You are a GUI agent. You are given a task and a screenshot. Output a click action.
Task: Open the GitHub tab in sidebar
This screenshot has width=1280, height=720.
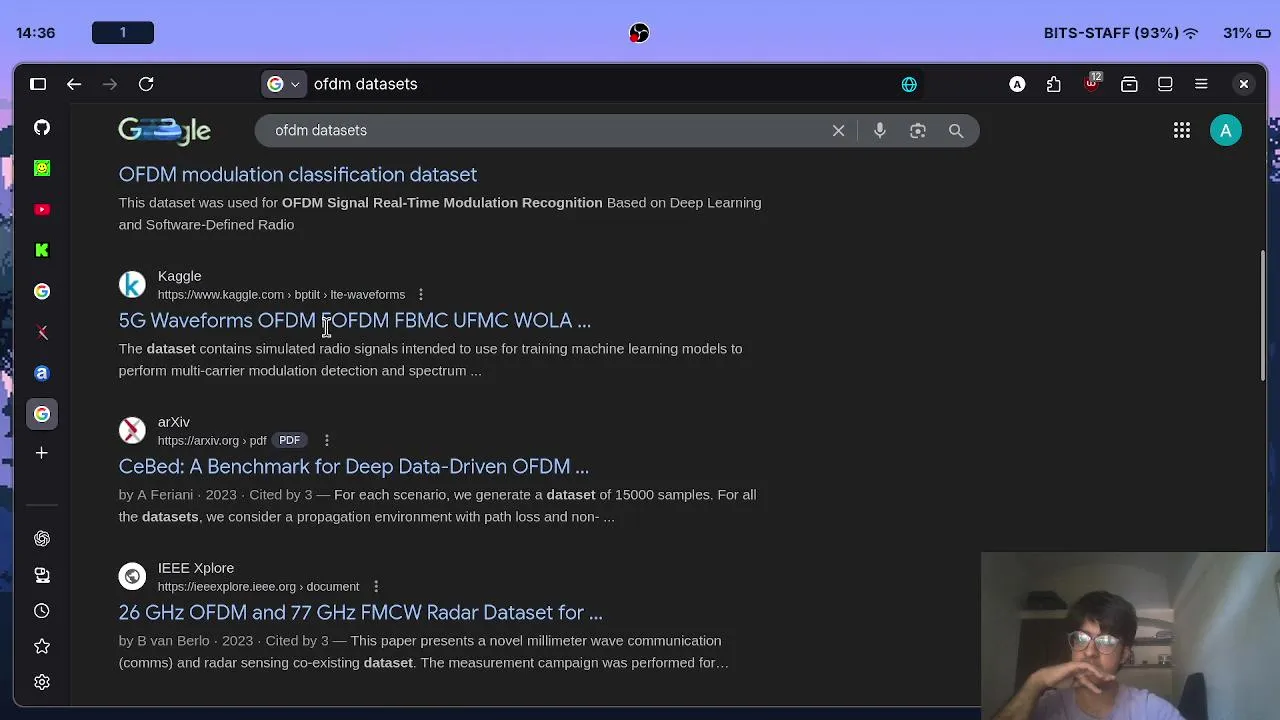click(42, 127)
